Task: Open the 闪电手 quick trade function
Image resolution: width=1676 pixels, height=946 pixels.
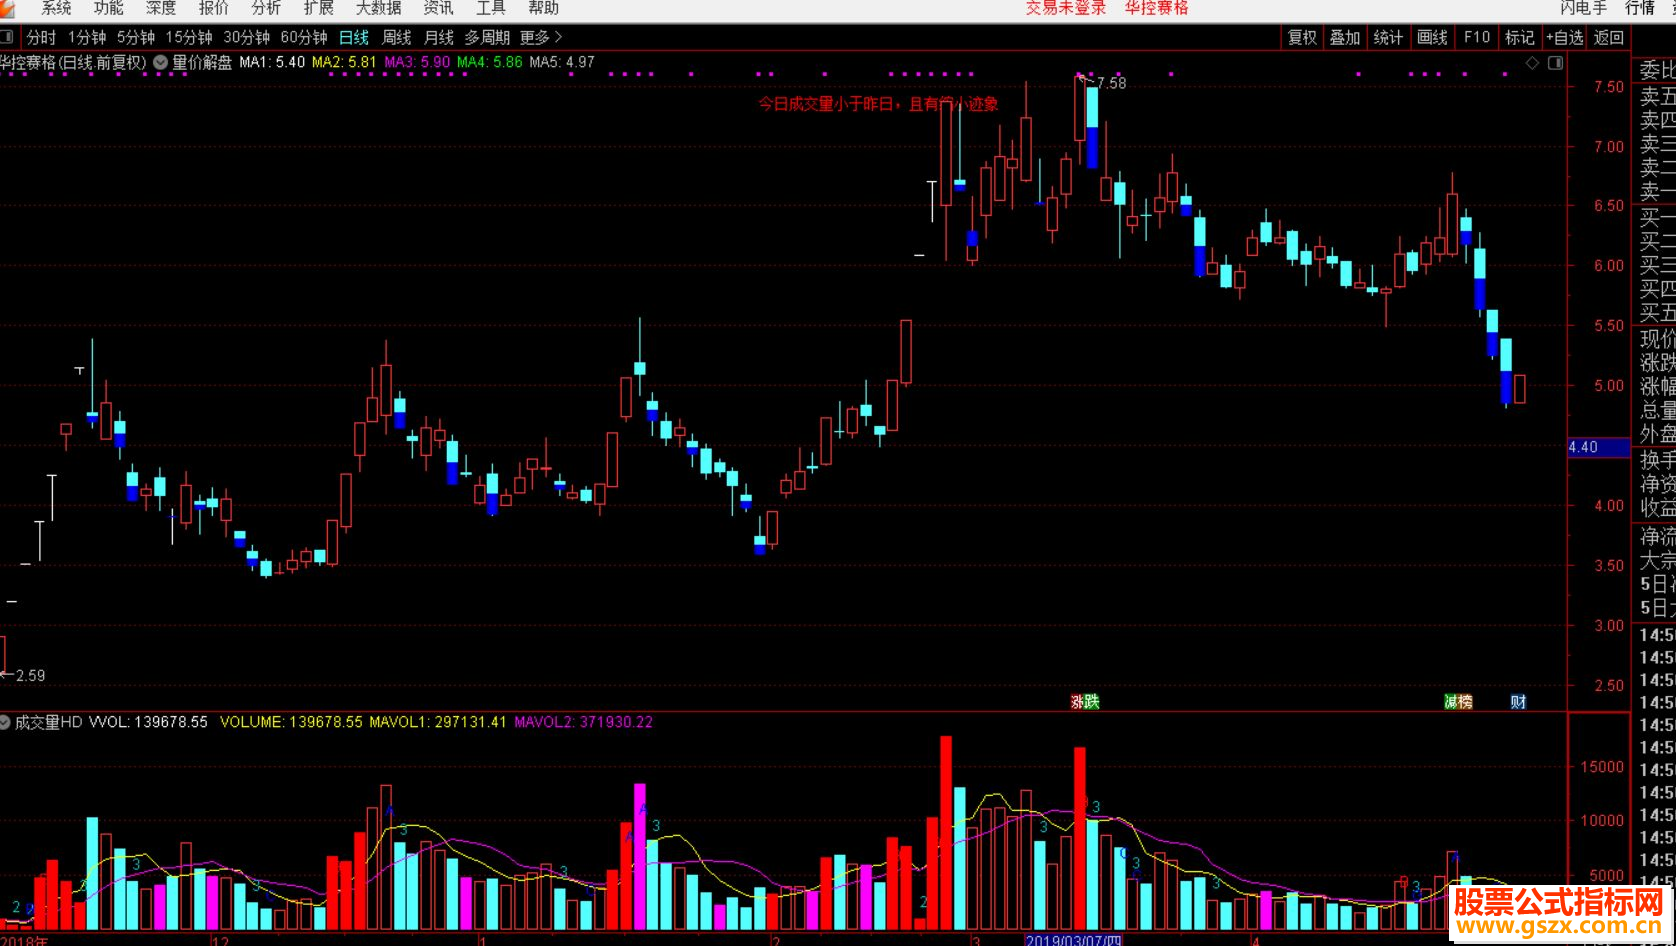Action: (x=1583, y=8)
